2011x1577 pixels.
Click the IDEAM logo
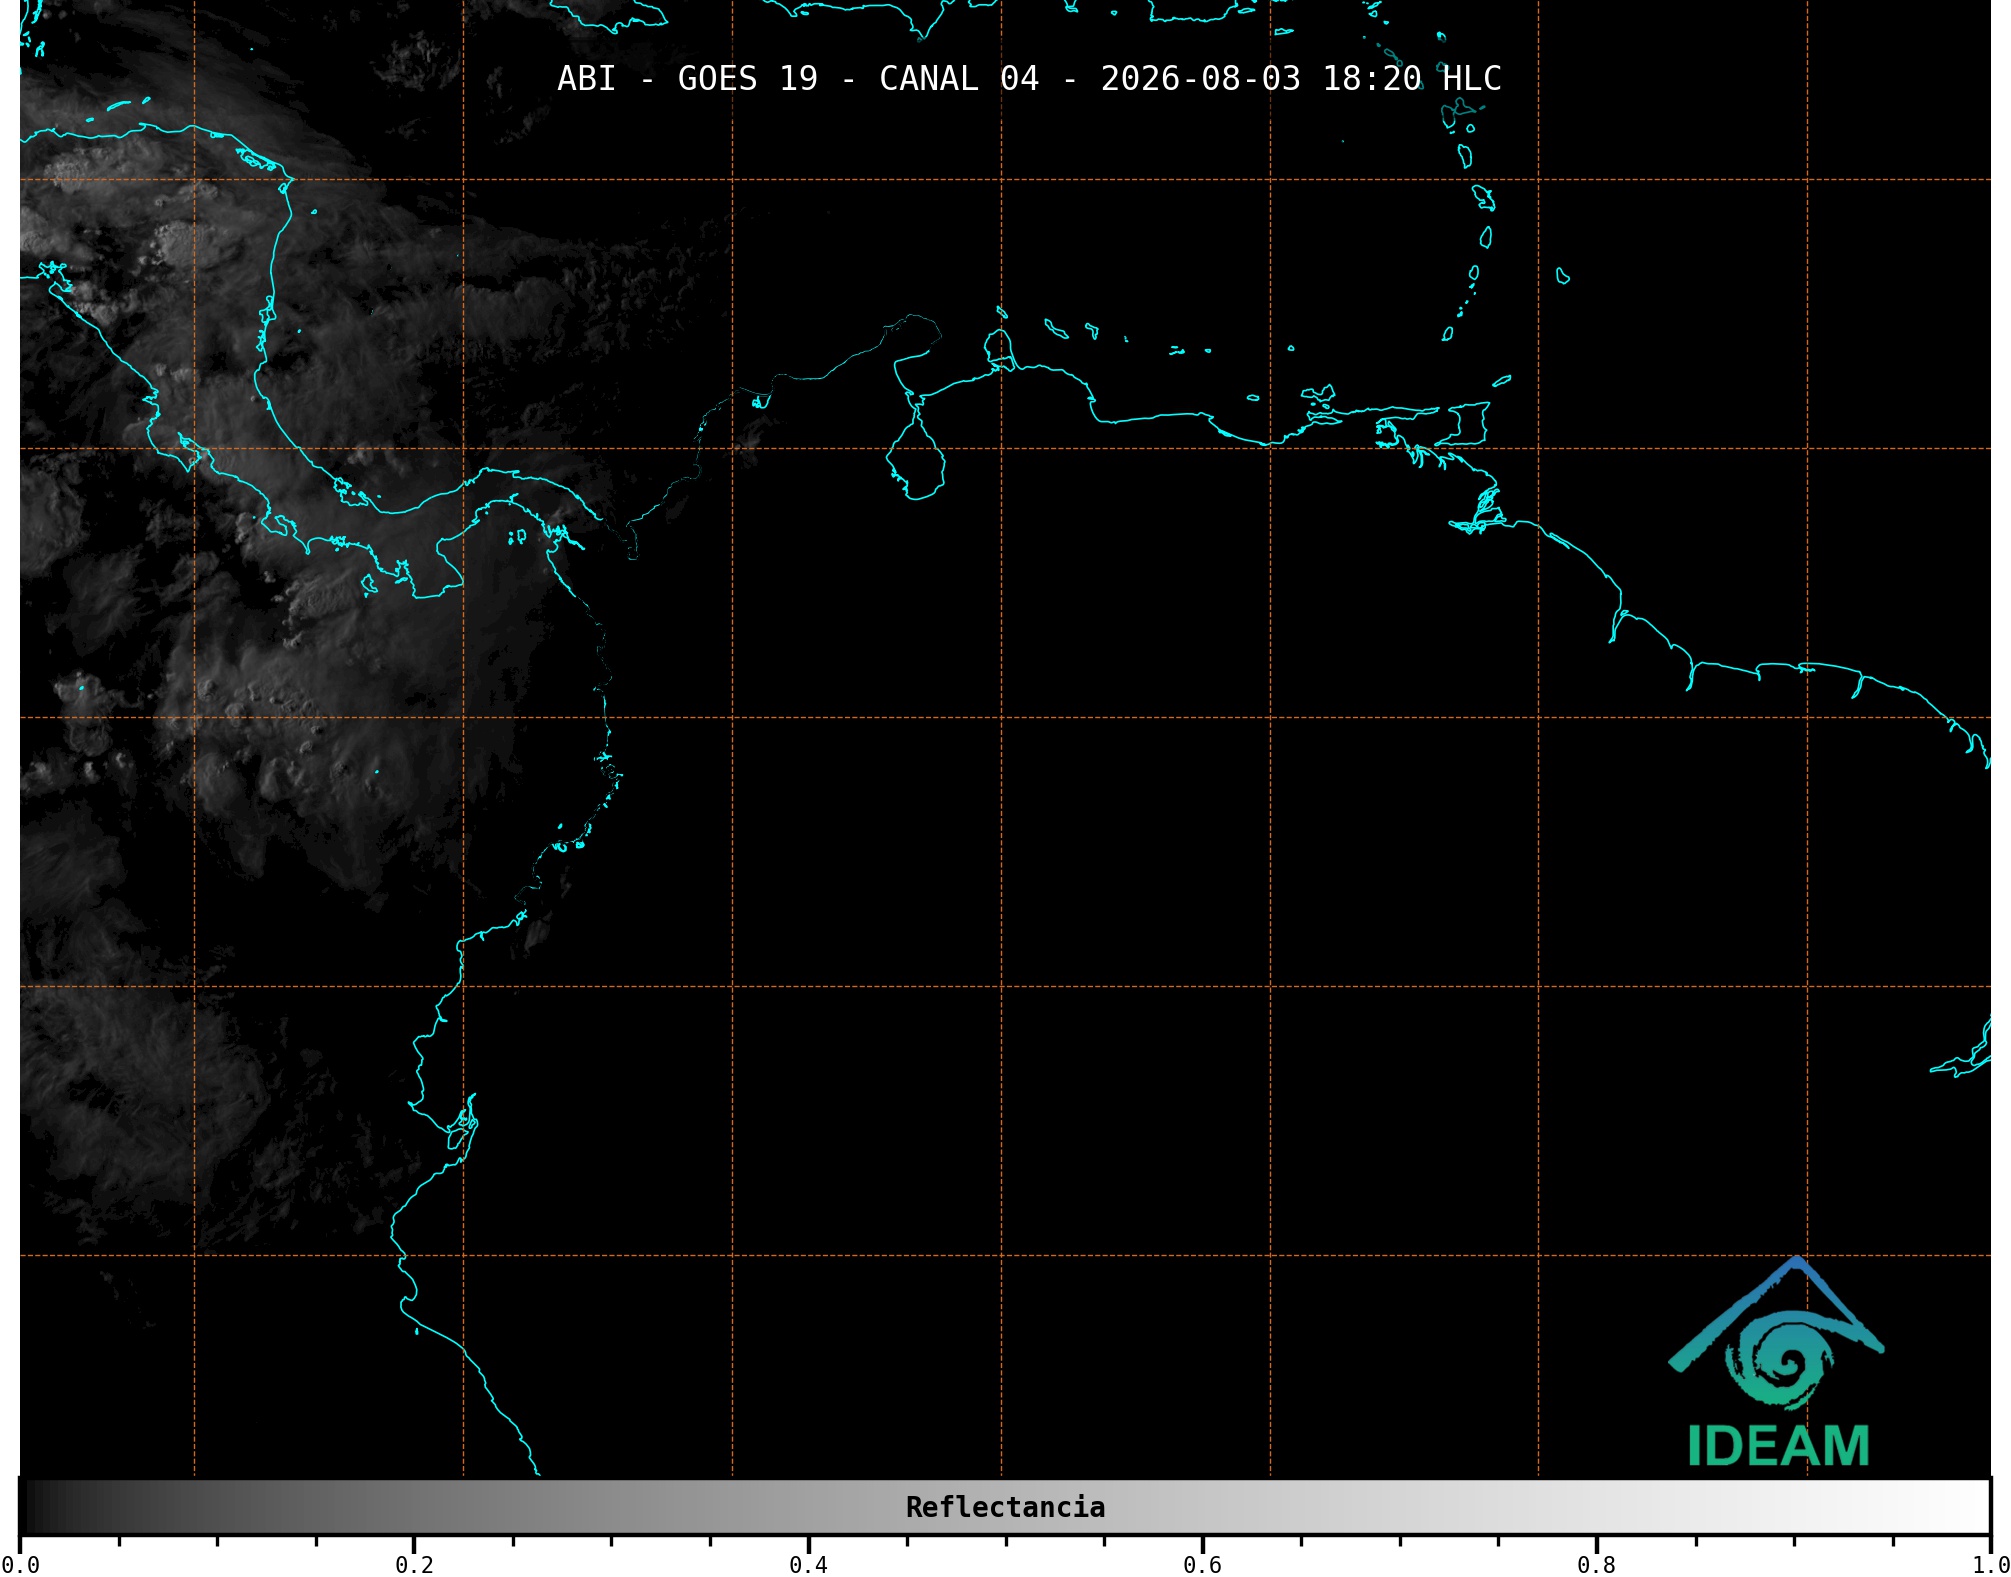point(1777,1362)
